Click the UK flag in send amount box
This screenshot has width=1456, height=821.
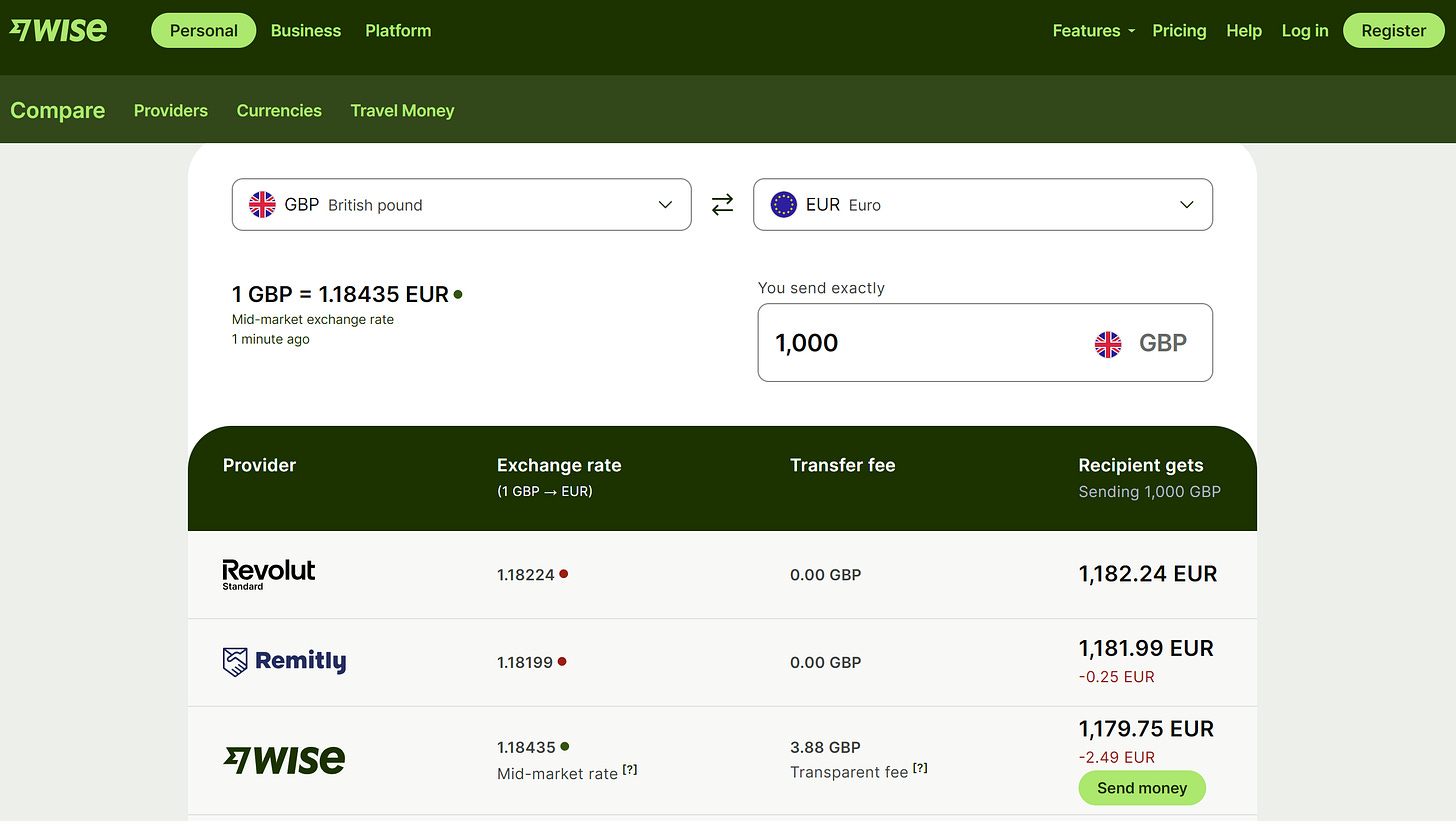click(x=1108, y=344)
